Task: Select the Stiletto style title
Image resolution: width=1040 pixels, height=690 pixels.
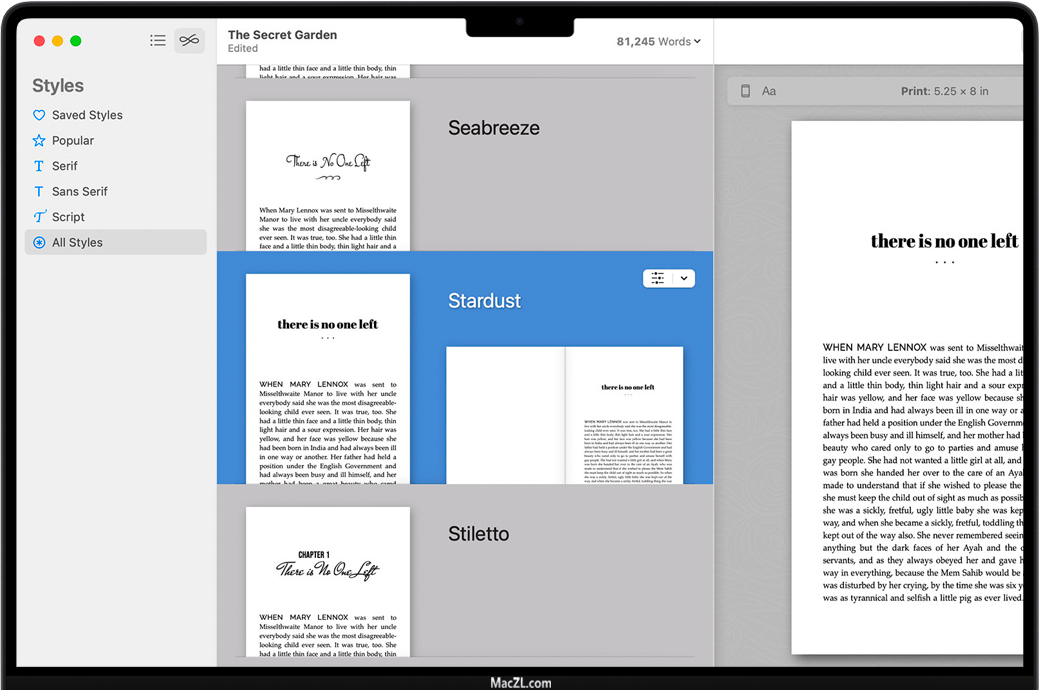Action: pyautogui.click(x=478, y=534)
